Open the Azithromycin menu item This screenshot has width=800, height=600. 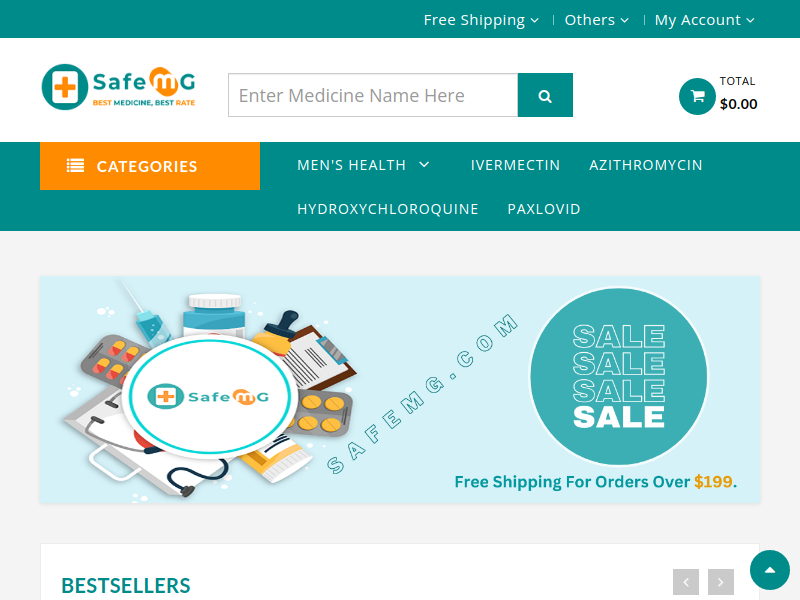pyautogui.click(x=646, y=165)
